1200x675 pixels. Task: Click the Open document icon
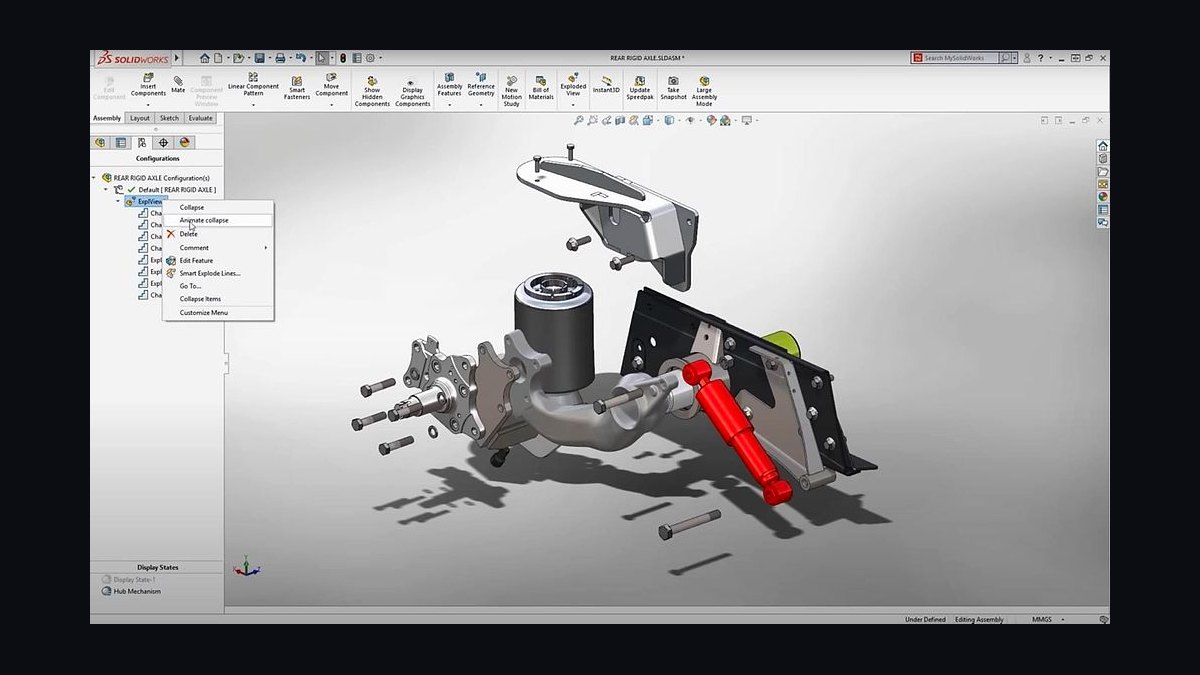(239, 58)
